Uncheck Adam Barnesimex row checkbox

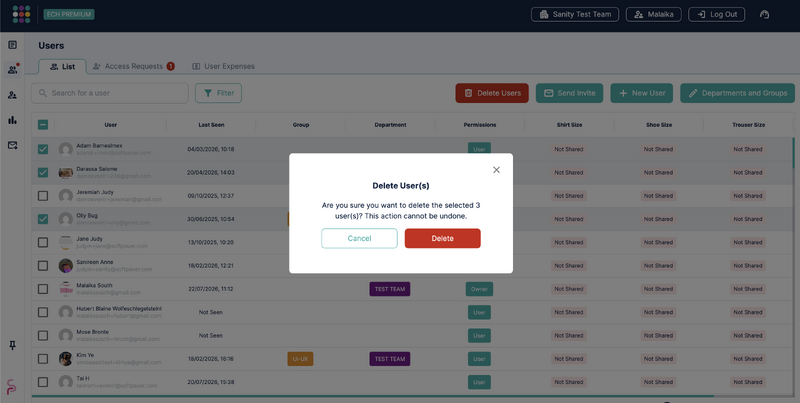point(43,149)
